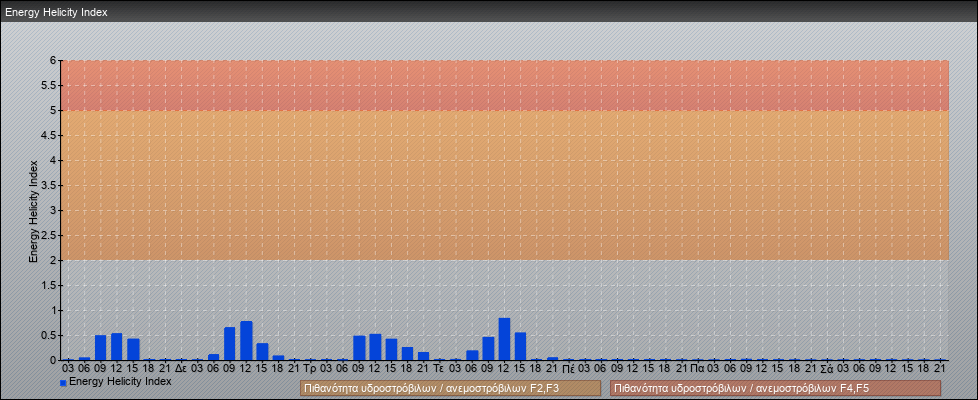This screenshot has width=978, height=400.
Task: Click the Πέ day label on x-axis
Action: [568, 369]
